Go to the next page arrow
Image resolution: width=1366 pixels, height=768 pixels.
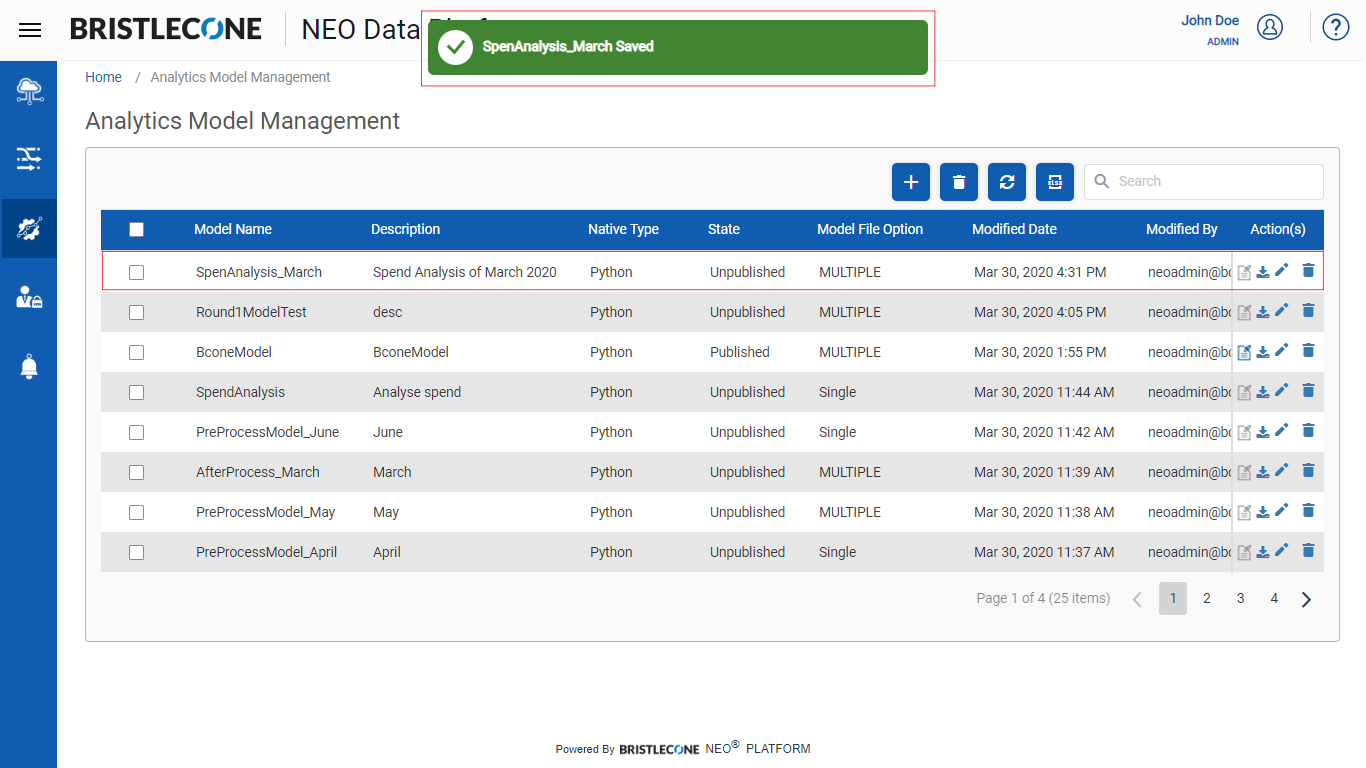tap(1306, 599)
